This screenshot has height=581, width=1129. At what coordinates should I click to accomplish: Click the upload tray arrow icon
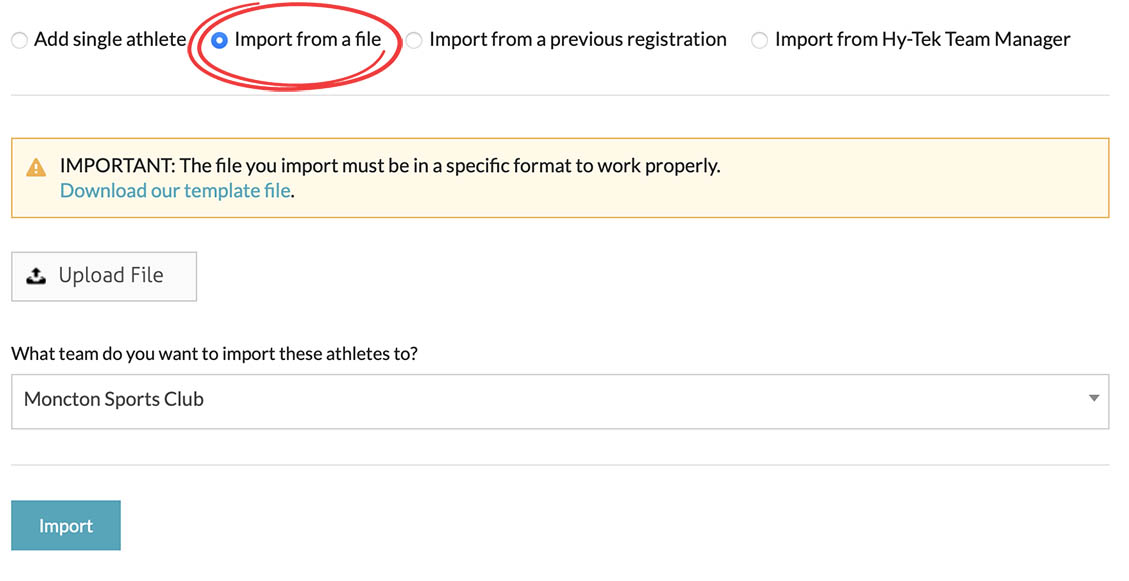(x=36, y=276)
